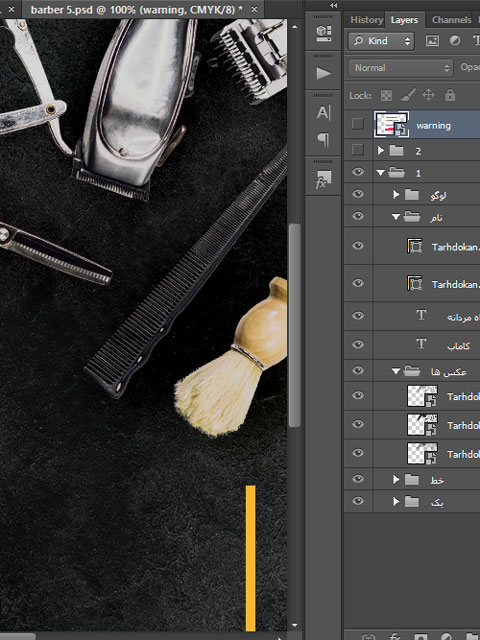Click the lock transparent pixels icon
This screenshot has height=640, width=480.
[386, 96]
